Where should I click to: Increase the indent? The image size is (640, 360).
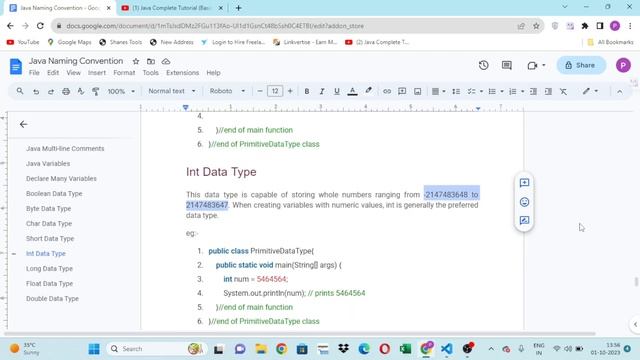point(548,91)
